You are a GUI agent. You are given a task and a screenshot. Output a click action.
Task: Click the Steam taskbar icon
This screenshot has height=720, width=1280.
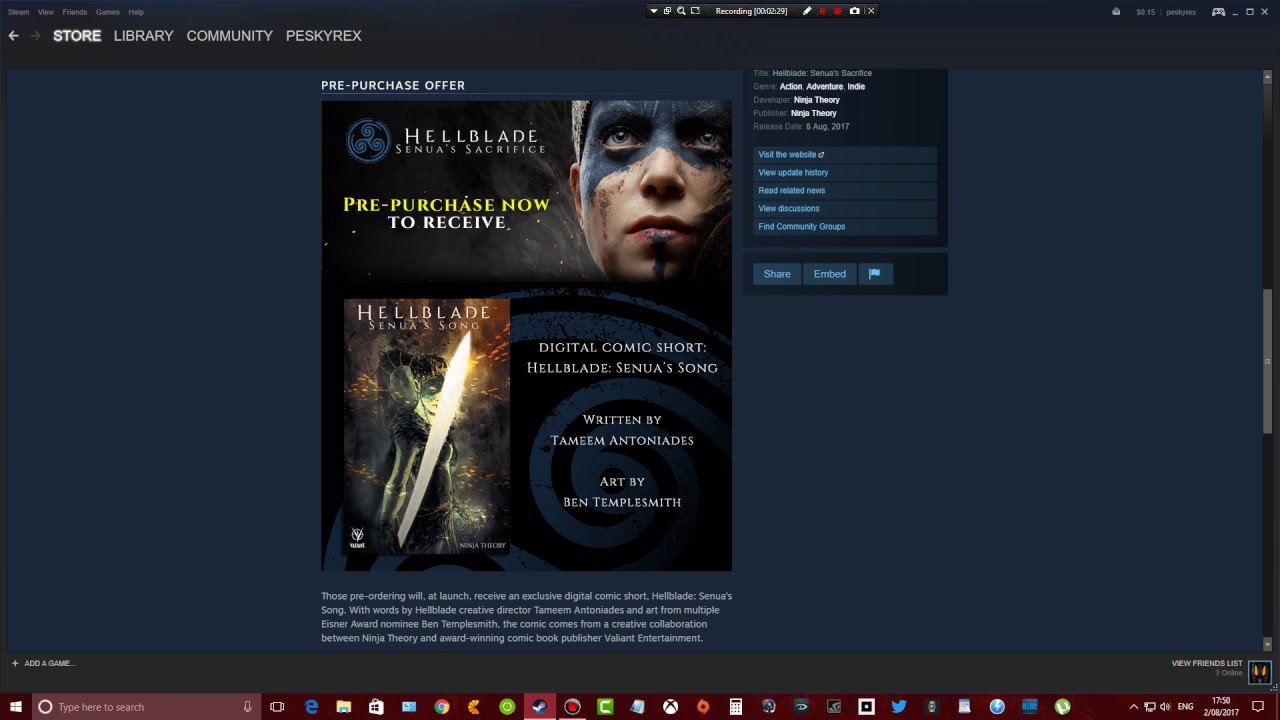tap(539, 707)
